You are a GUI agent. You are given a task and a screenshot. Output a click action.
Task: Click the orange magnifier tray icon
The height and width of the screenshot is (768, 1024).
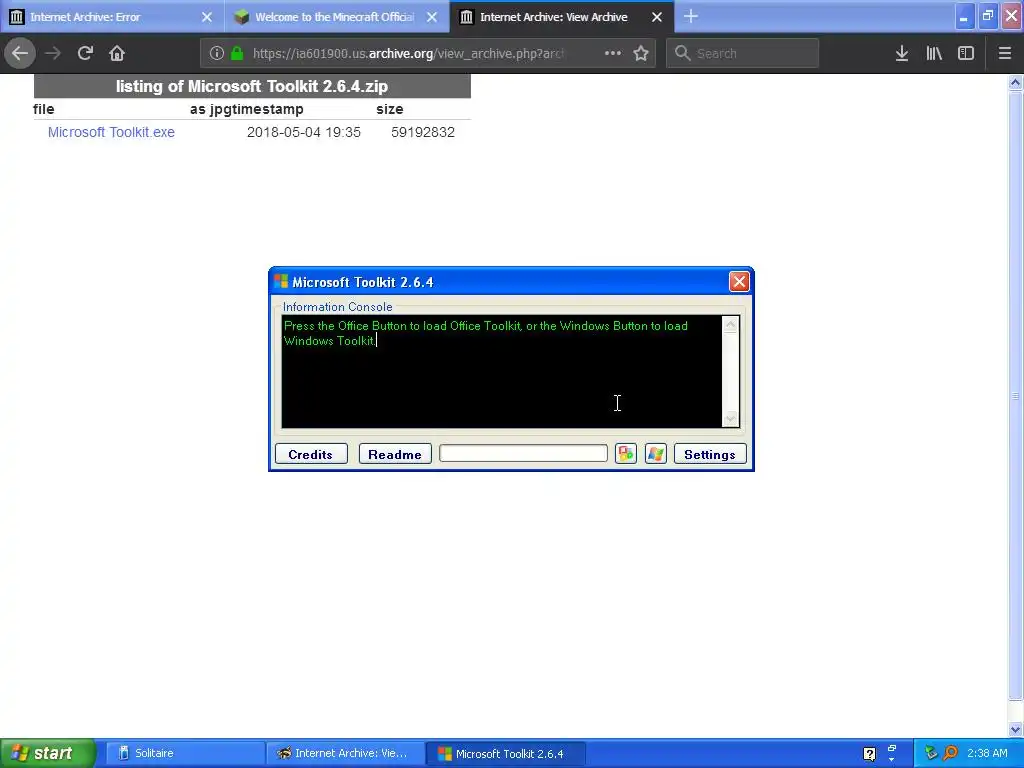[950, 753]
